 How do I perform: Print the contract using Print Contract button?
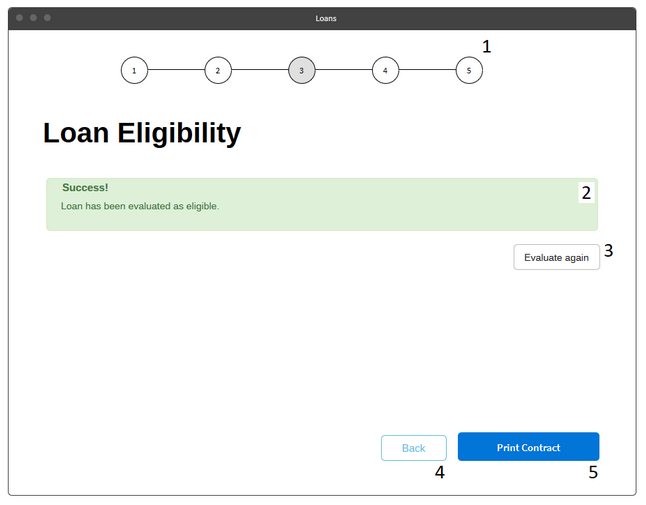(529, 447)
